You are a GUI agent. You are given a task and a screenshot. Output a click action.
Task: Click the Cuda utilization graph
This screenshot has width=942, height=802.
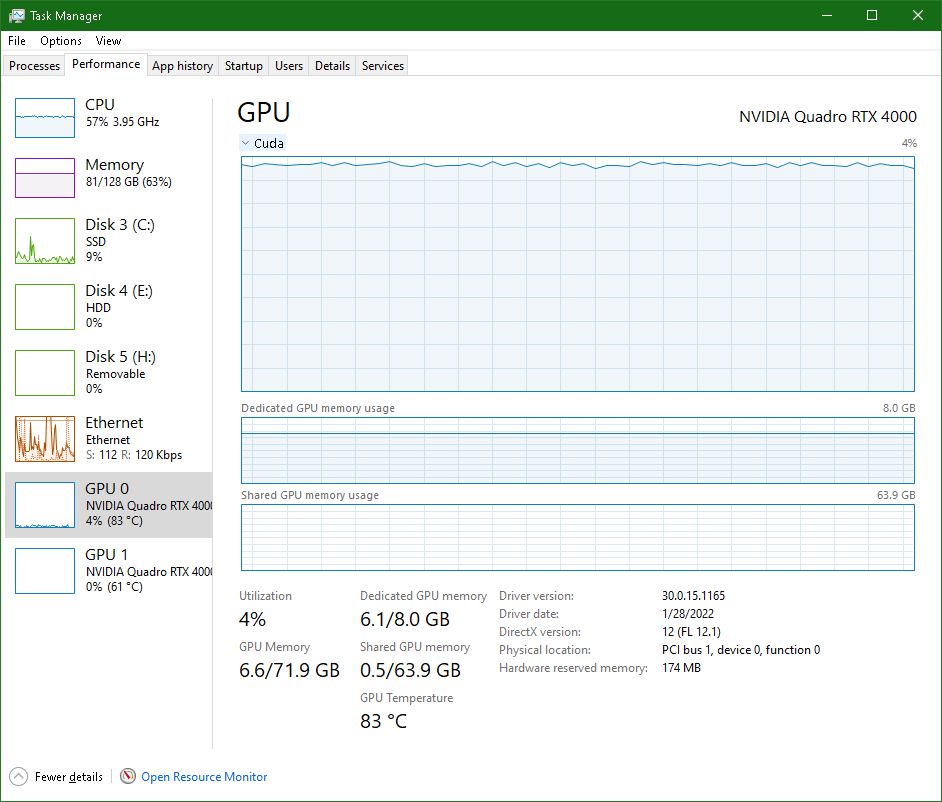click(x=577, y=274)
